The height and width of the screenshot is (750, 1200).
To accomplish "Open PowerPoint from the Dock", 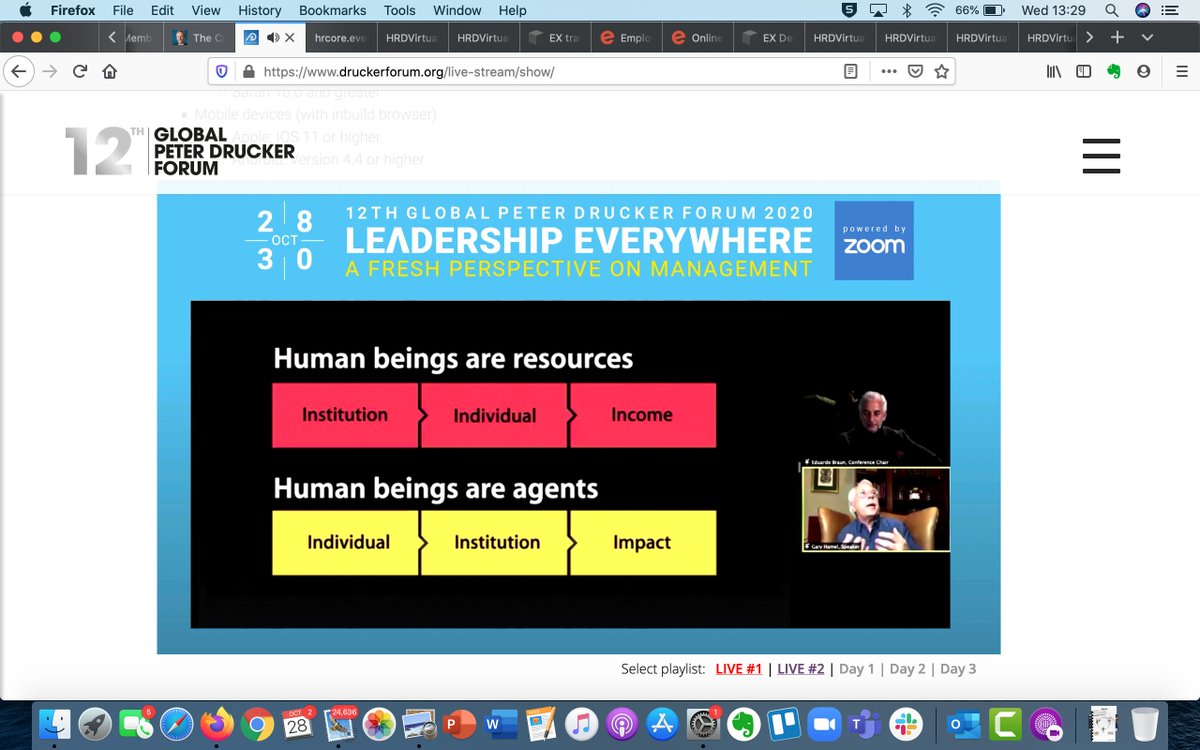I will point(460,723).
